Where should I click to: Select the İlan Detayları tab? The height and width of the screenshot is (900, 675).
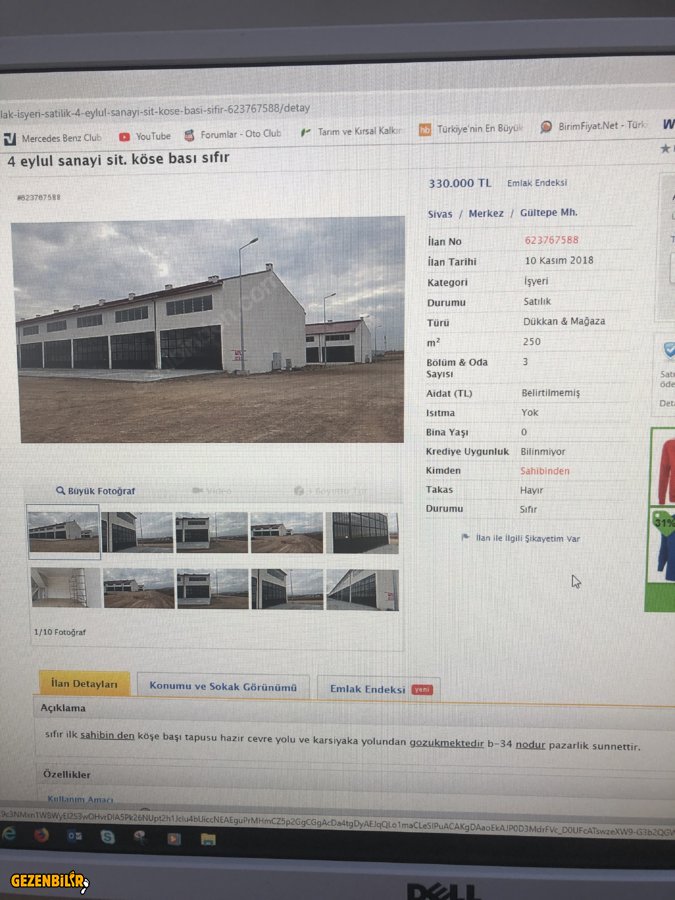[x=84, y=684]
